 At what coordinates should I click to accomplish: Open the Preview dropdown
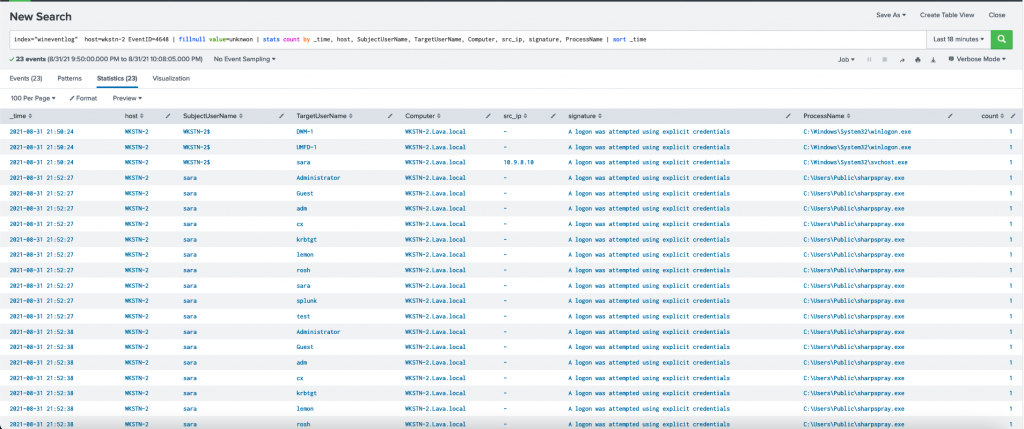click(127, 98)
